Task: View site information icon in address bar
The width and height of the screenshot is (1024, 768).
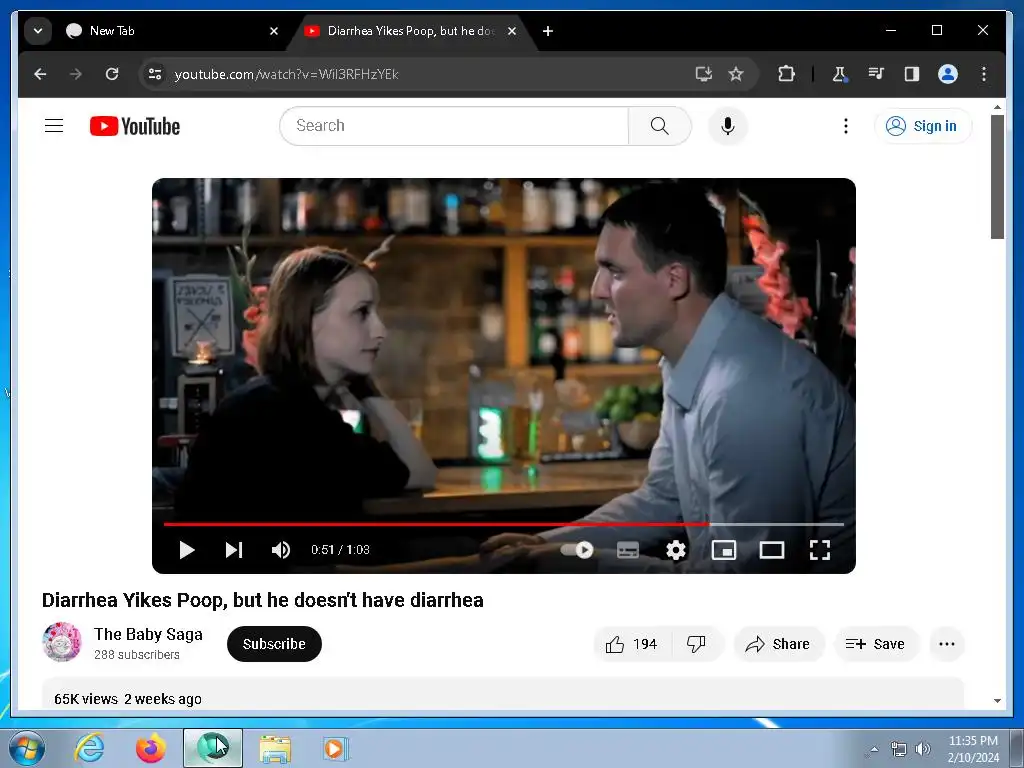Action: click(x=155, y=74)
